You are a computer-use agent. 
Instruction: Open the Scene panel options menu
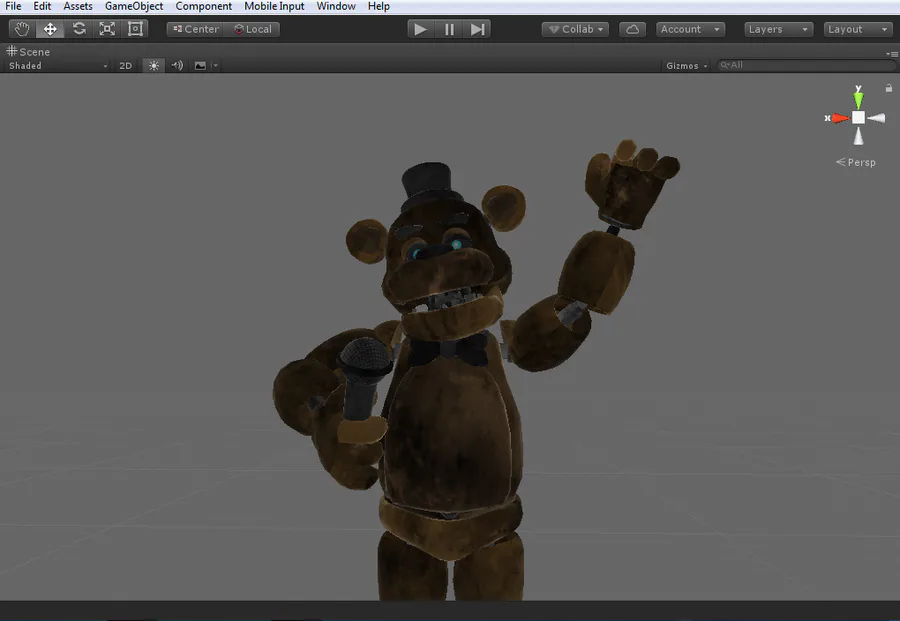(891, 54)
